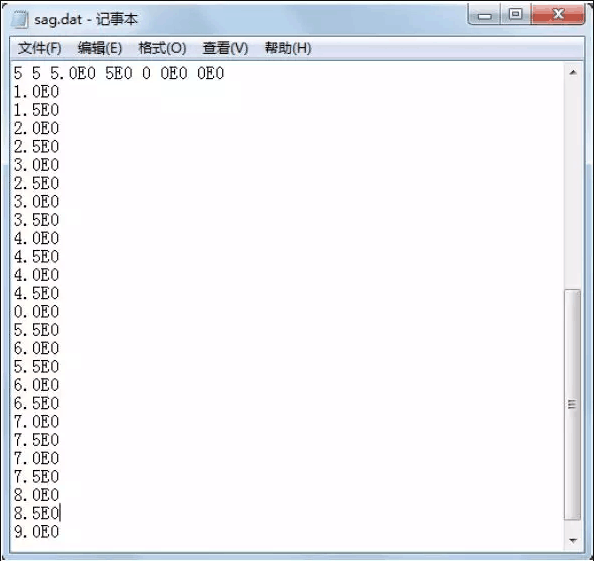Click at end of the 8.5E0 line

60,514
